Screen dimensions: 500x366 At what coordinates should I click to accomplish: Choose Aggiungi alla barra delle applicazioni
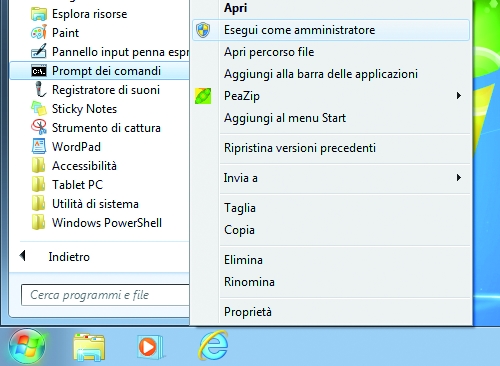coord(321,74)
